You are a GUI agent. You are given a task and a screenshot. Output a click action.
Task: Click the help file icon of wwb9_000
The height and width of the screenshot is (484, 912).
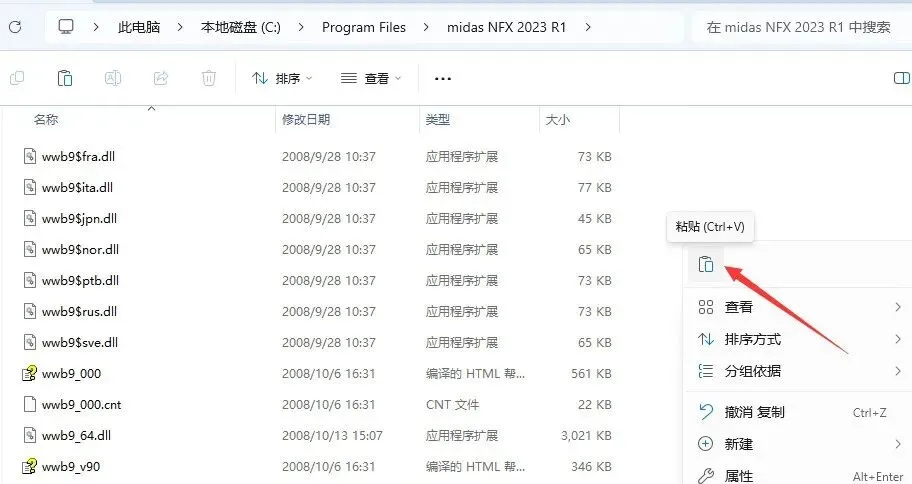click(x=30, y=373)
